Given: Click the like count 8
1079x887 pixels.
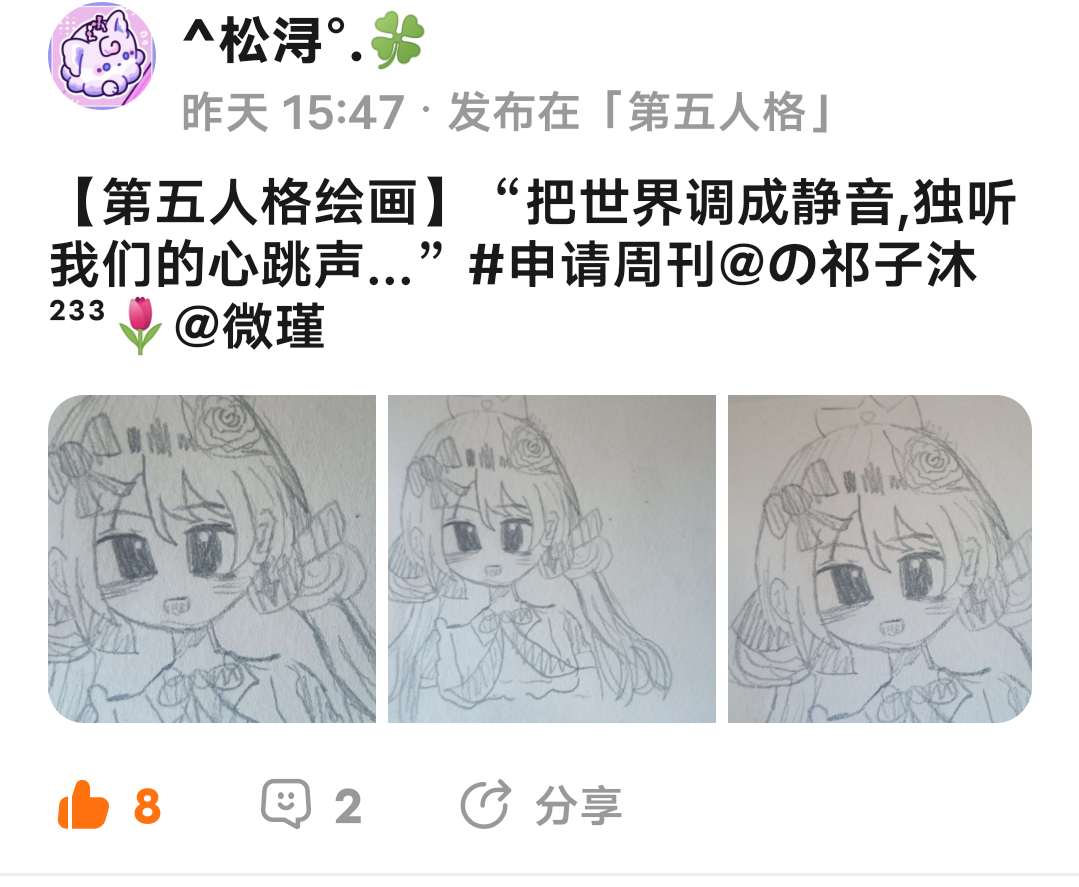Looking at the screenshot, I should [147, 806].
